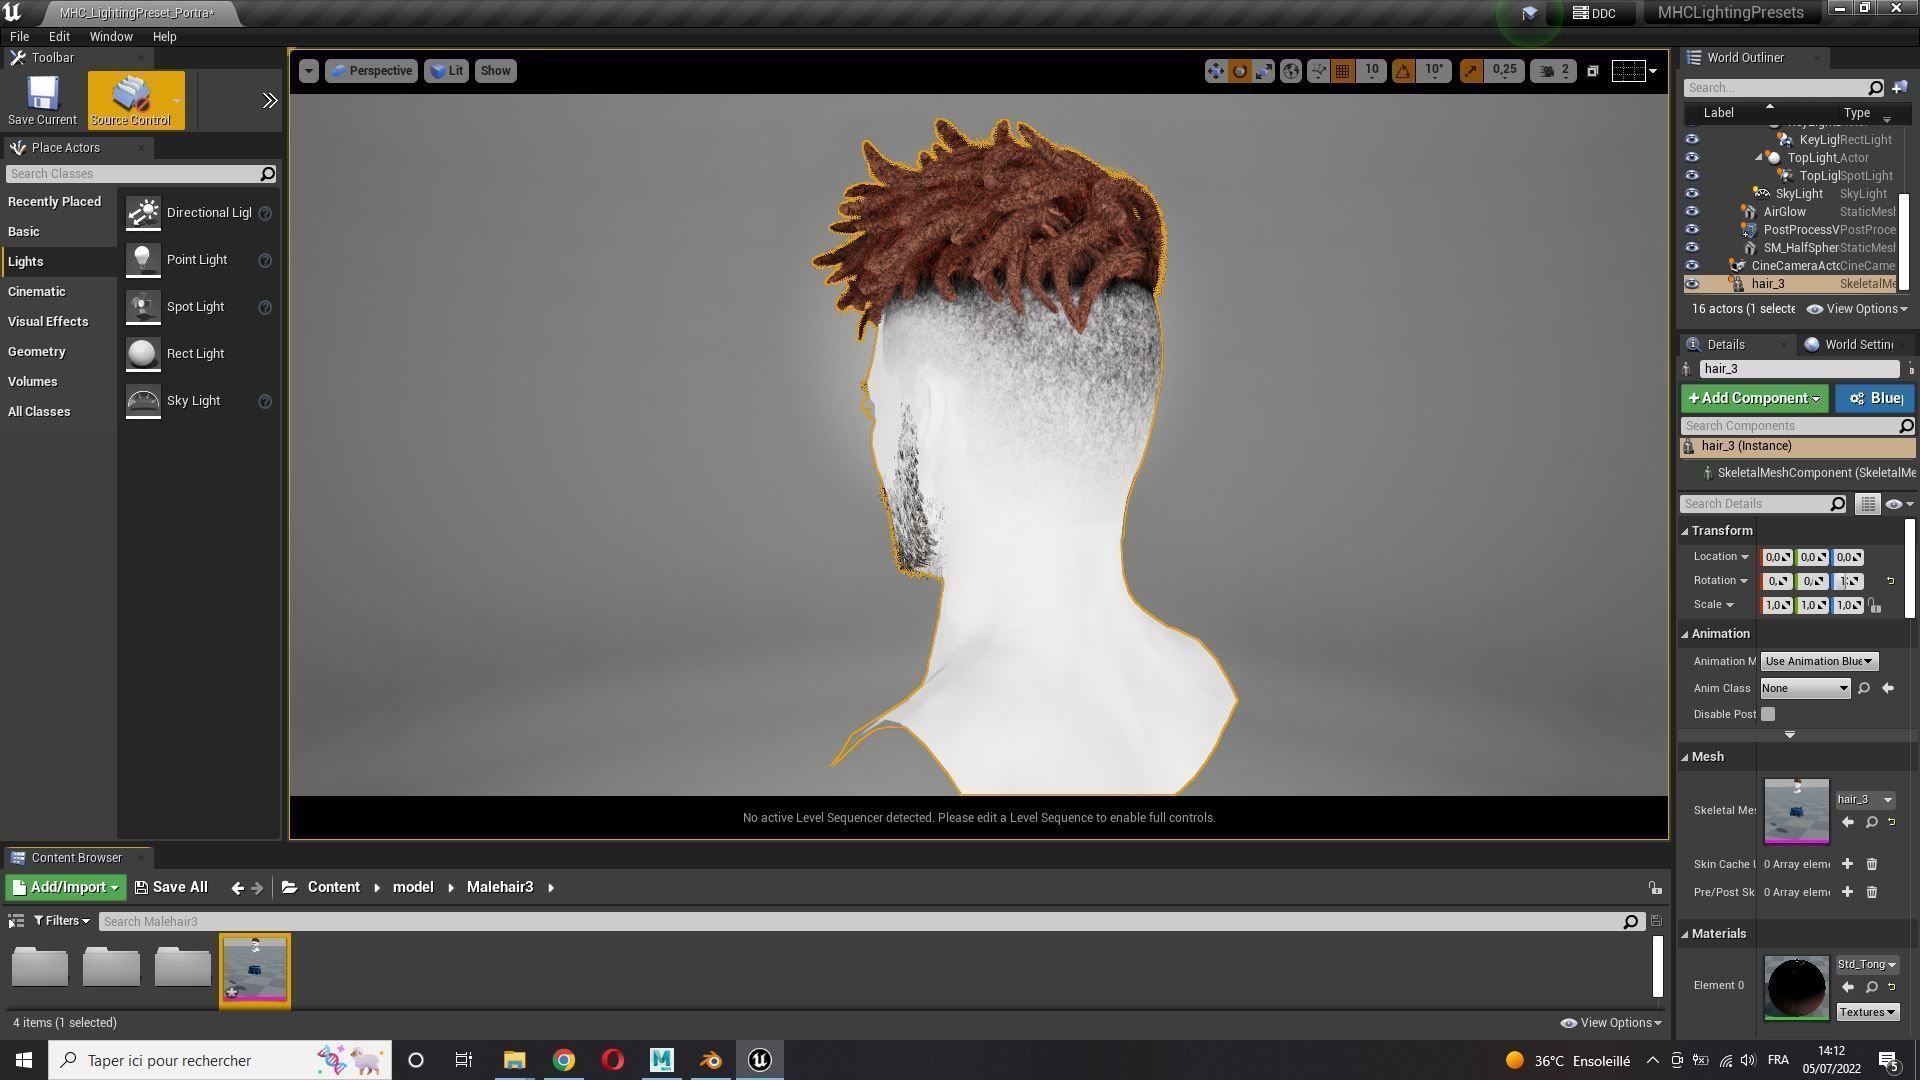Select the scale gizmo tool
The height and width of the screenshot is (1080, 1920).
pos(1265,71)
